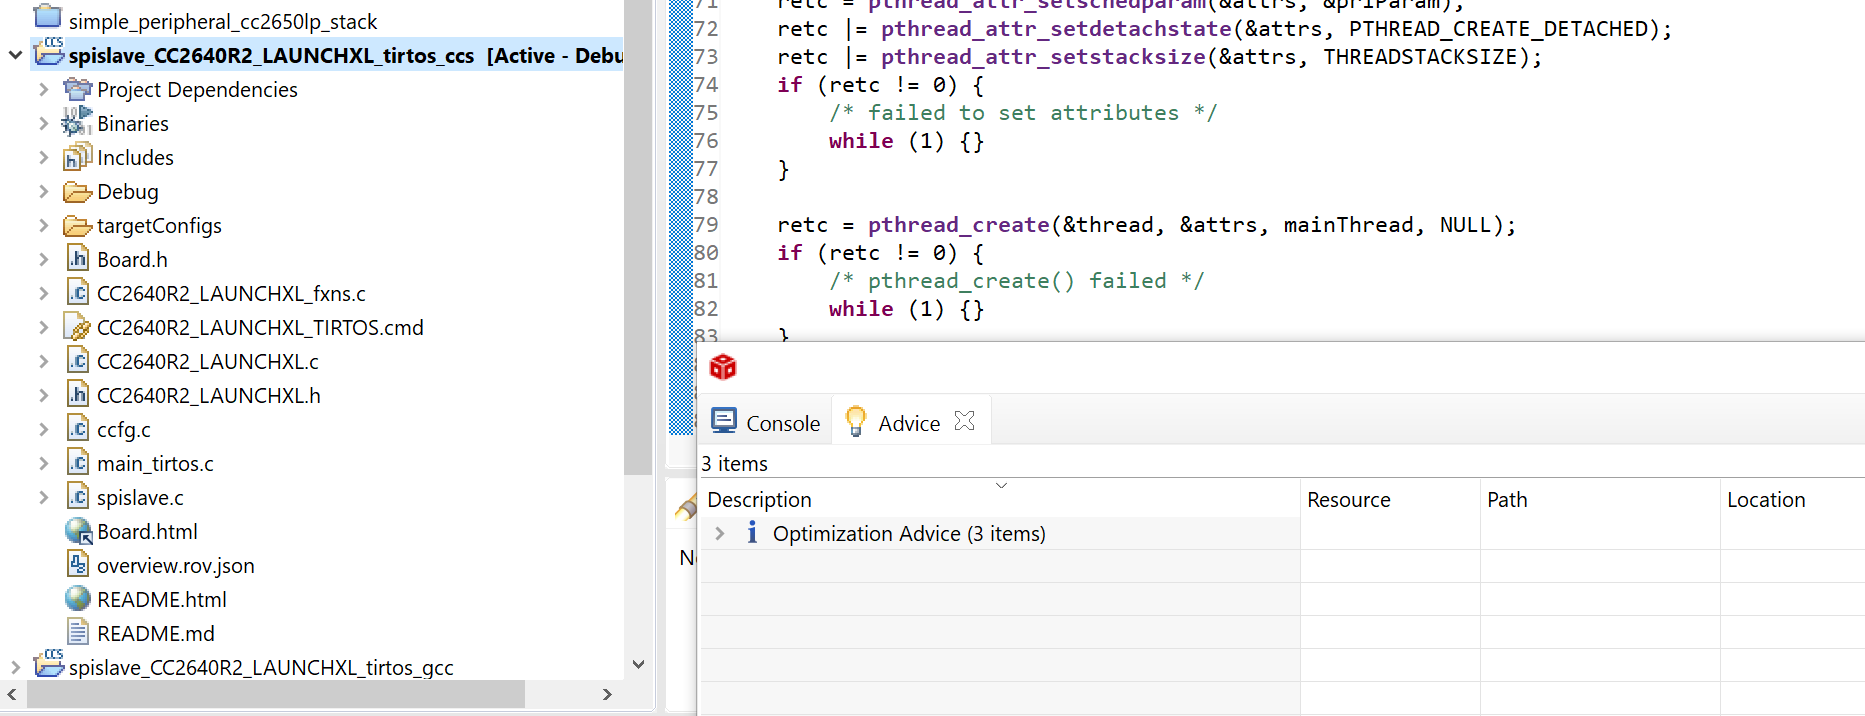Expand the Binaries node
Viewport: 1865px width, 716px height.
point(43,123)
